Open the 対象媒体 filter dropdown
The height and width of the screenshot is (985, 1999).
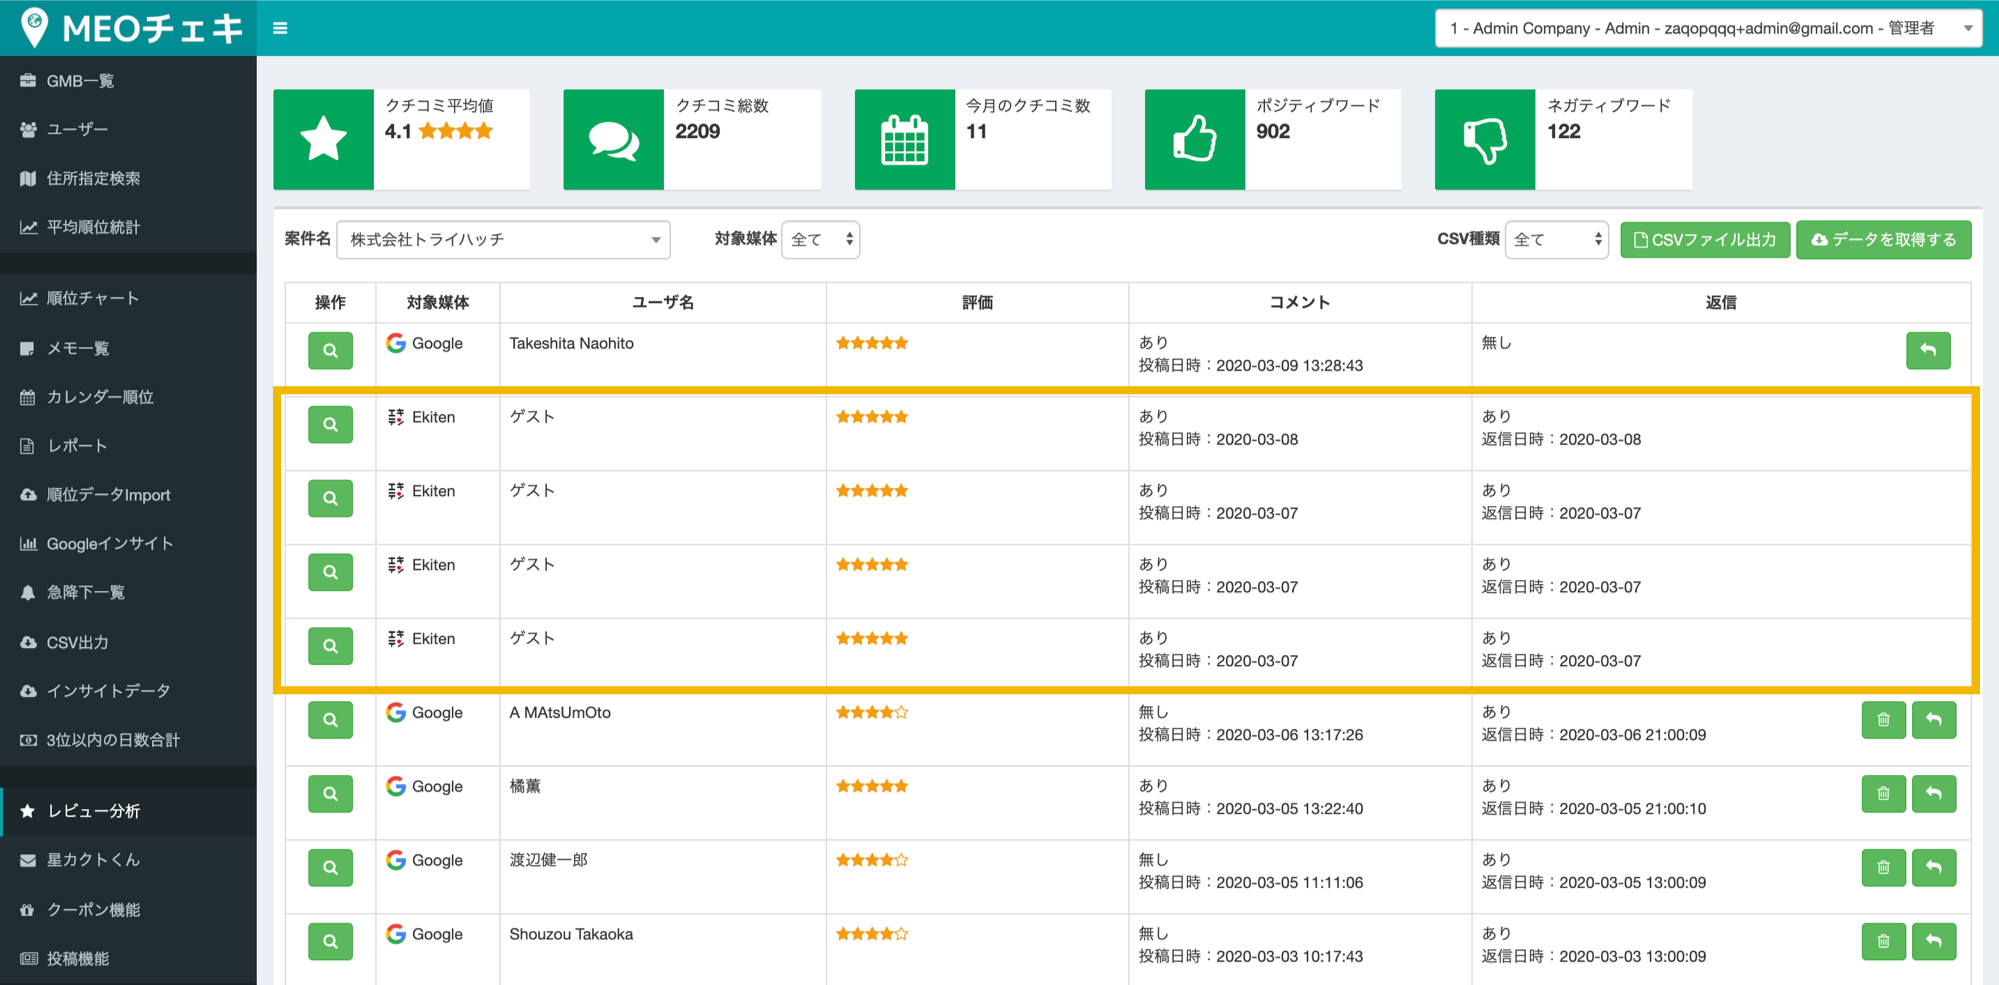pos(820,240)
